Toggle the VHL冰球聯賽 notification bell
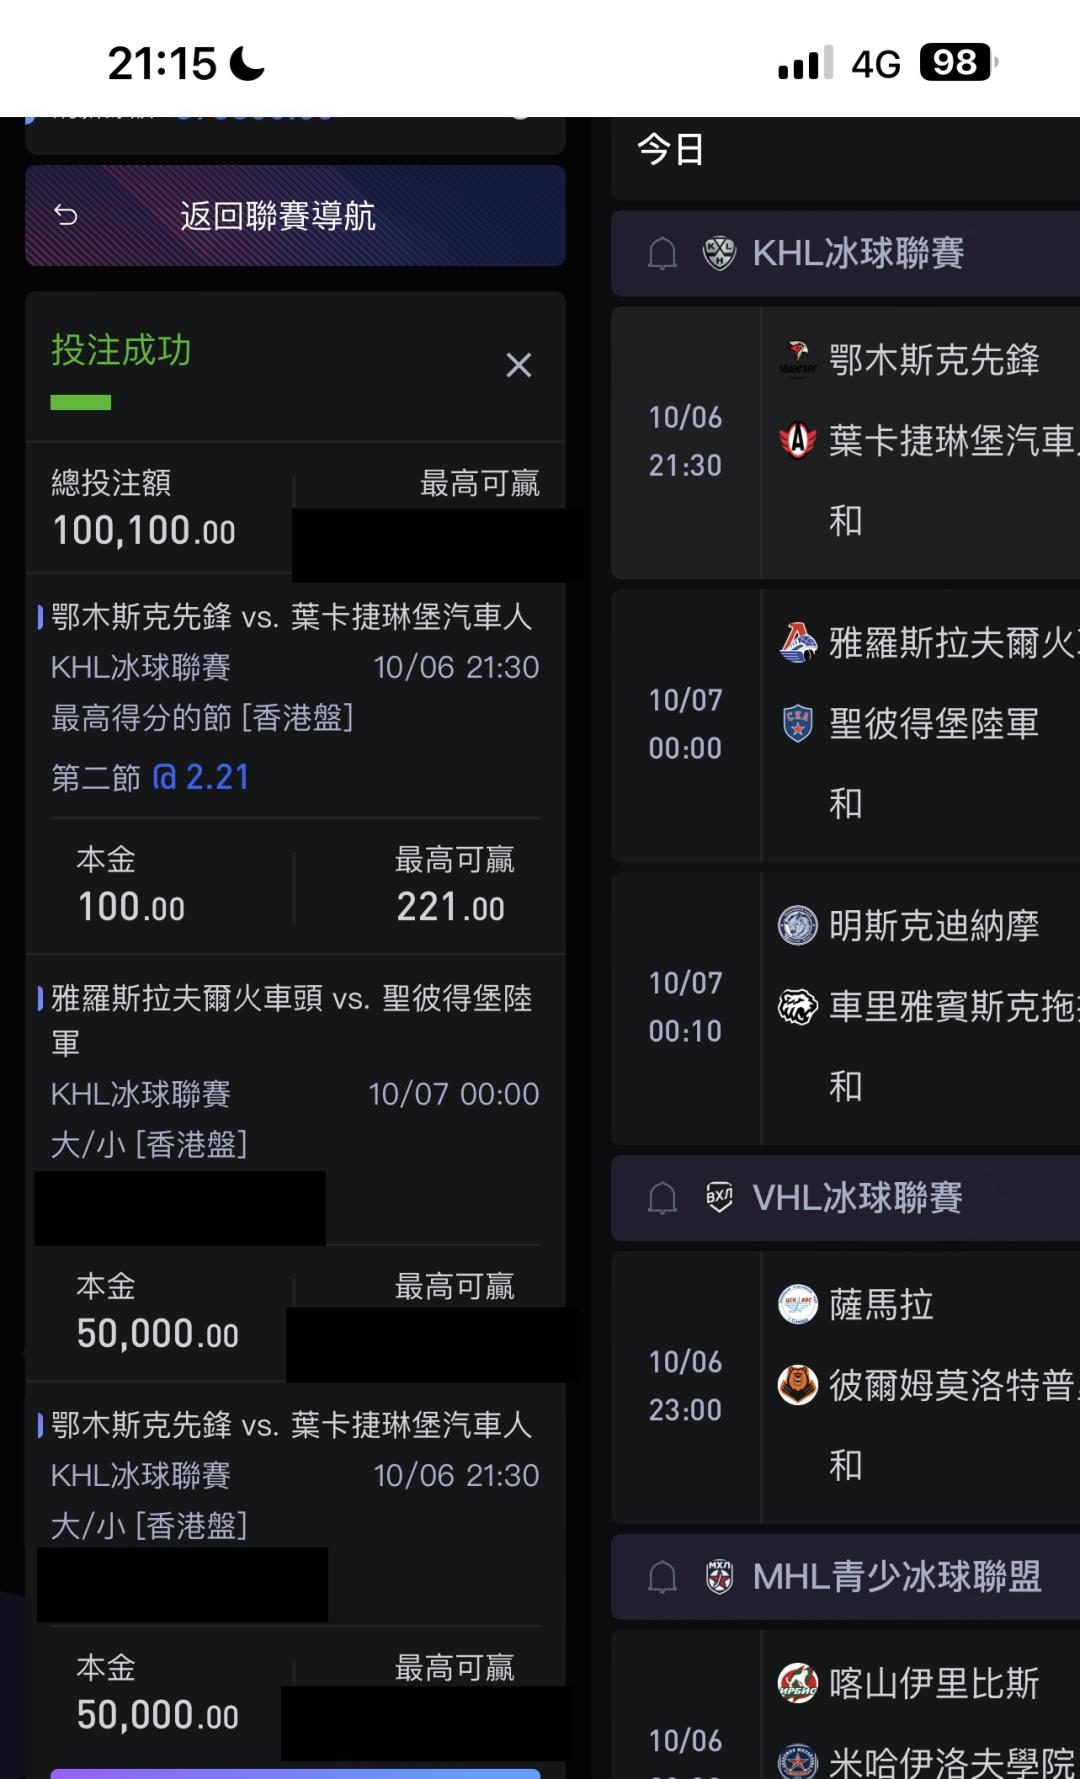Image resolution: width=1080 pixels, height=1779 pixels. 662,1198
